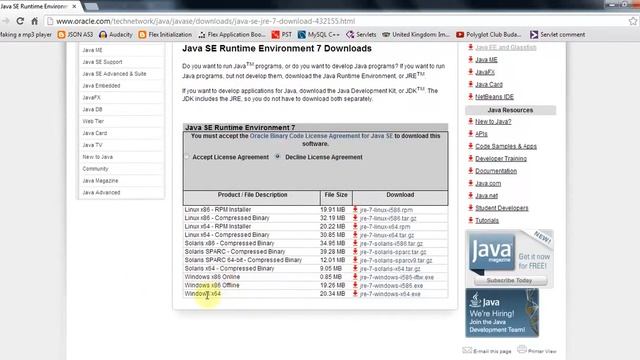Open Oracle Binary Code License Agreement link

pos(321,136)
